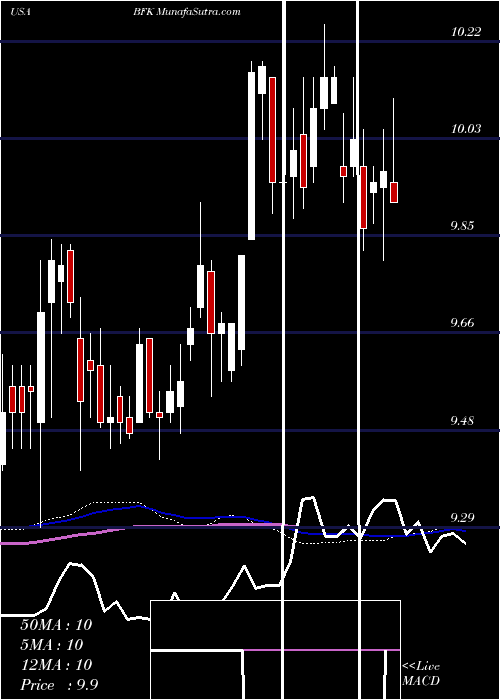Click the USA exchange label

coord(20,12)
